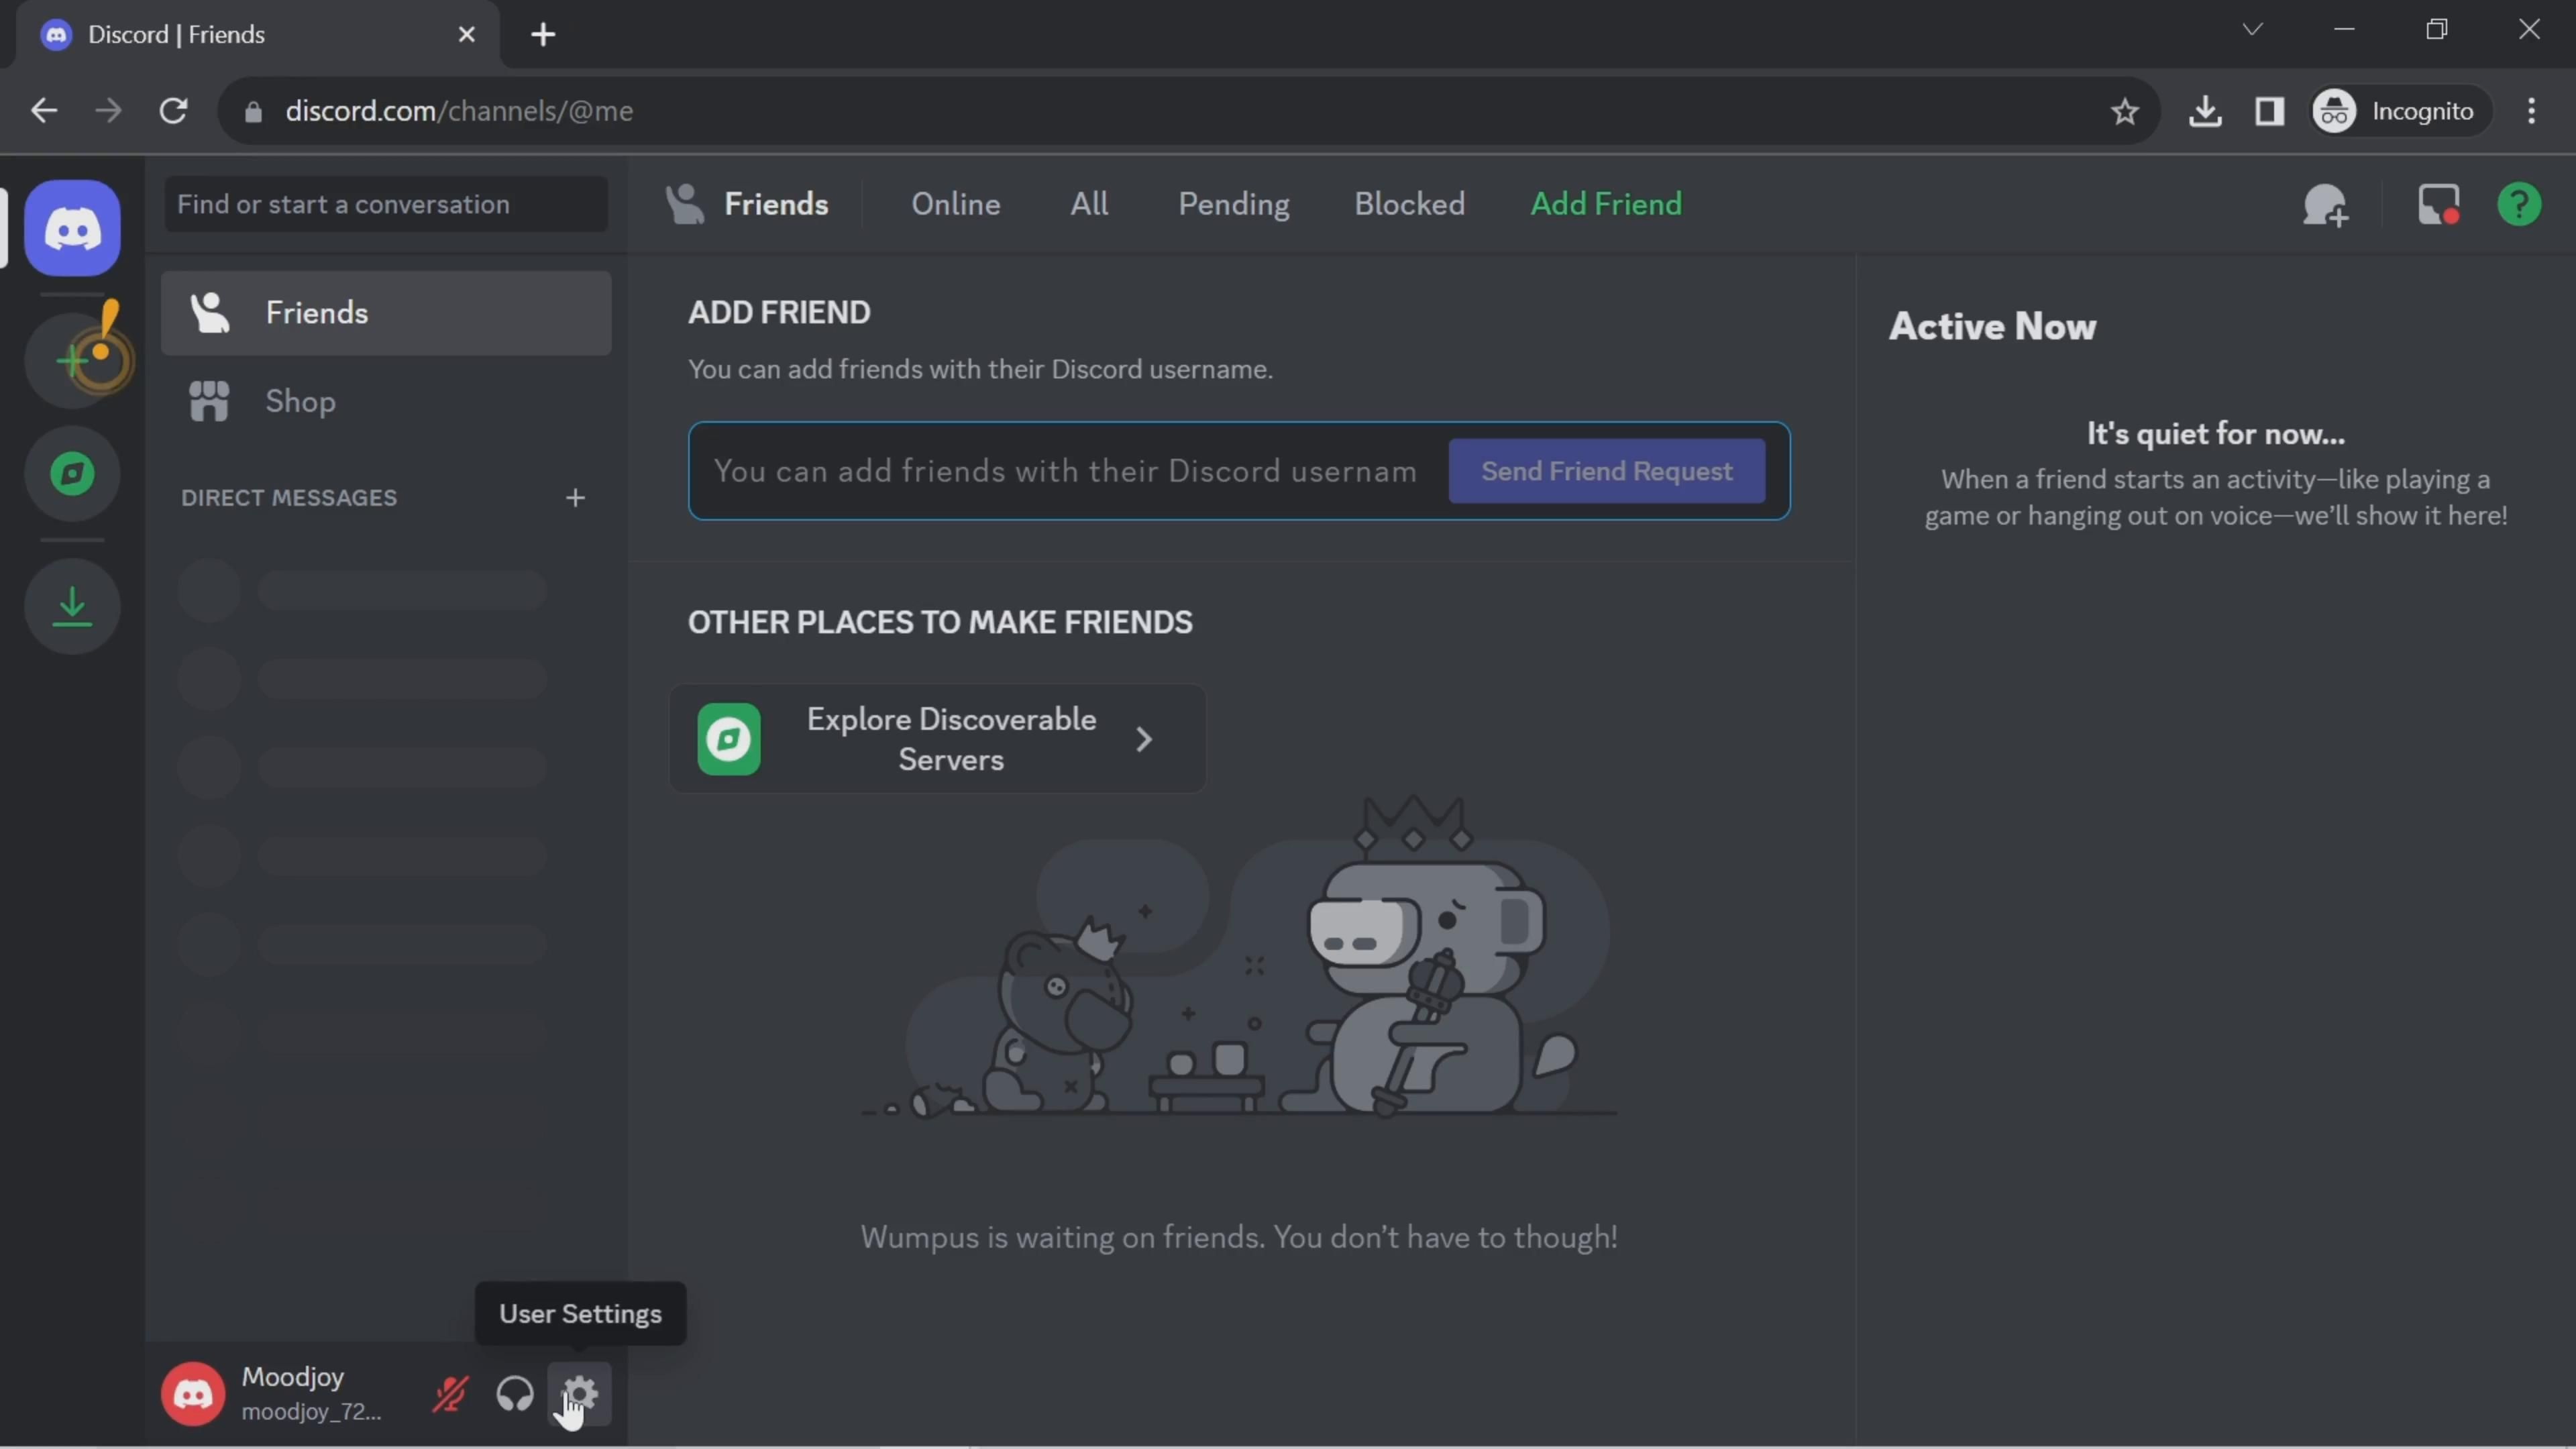
Task: Click the Send Friend Request button
Action: coord(1606,471)
